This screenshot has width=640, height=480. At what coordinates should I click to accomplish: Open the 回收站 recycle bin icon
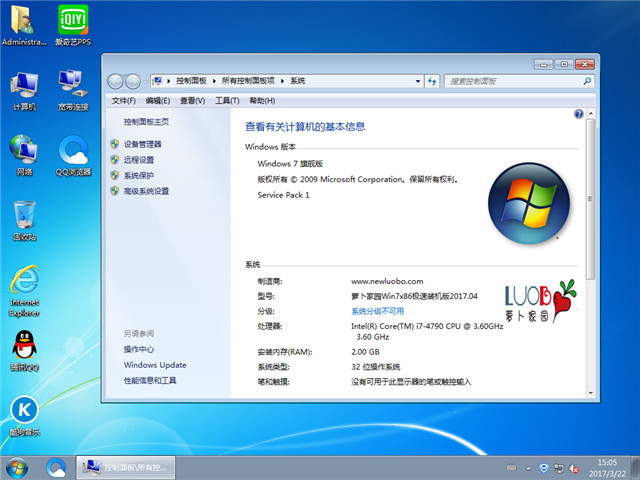click(x=25, y=217)
